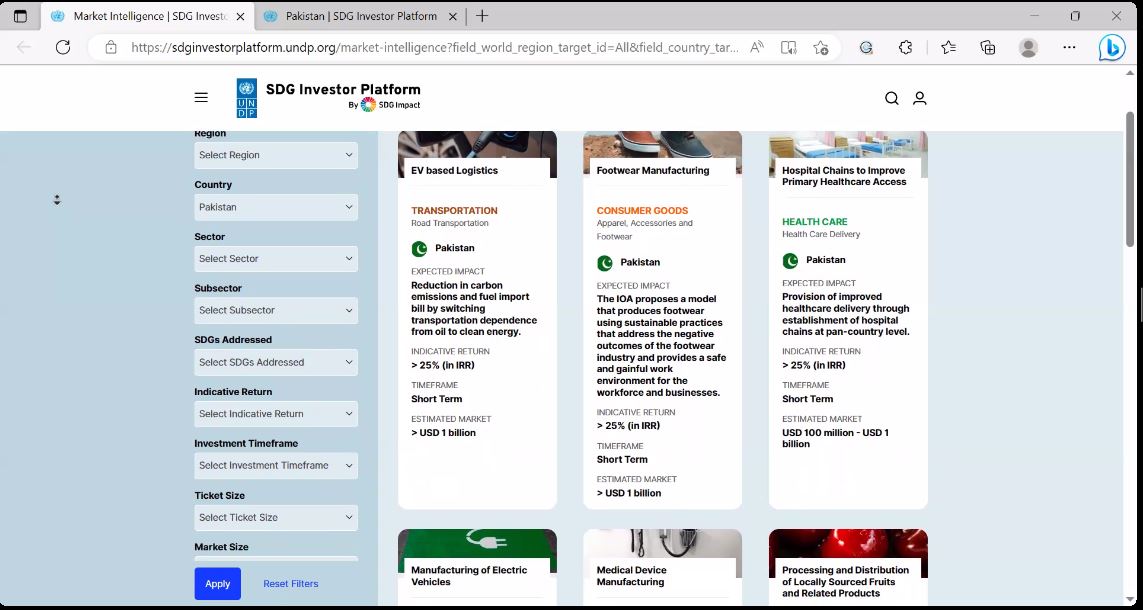Go back with the browser back arrow

click(23, 47)
